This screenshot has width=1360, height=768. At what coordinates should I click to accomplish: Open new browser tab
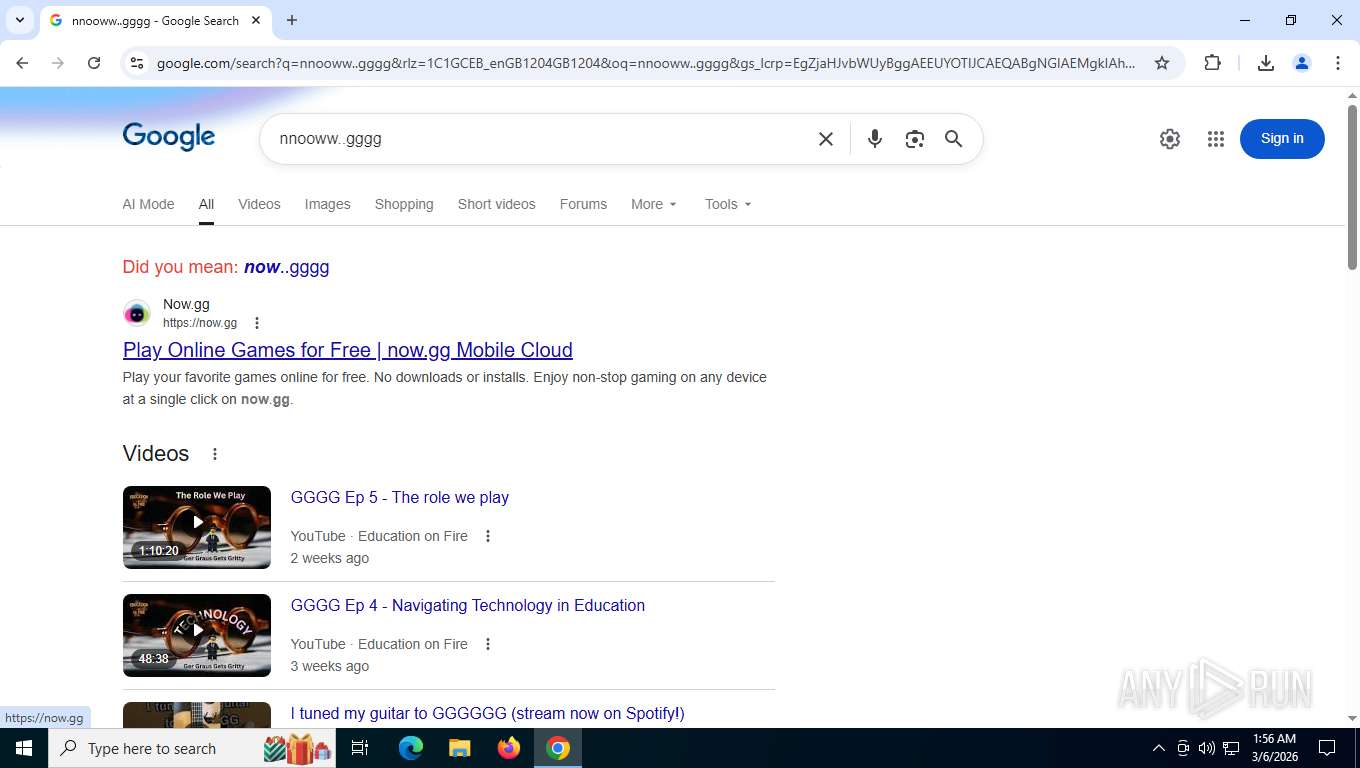[x=292, y=20]
